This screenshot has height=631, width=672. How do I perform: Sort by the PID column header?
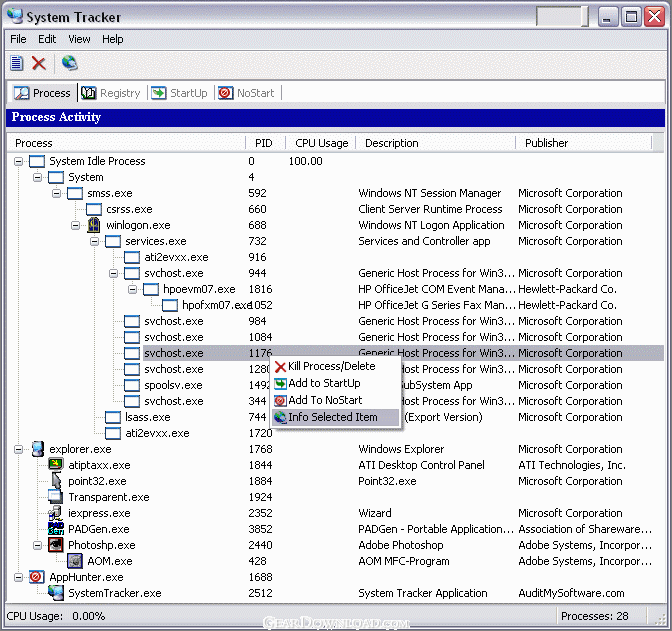(265, 143)
